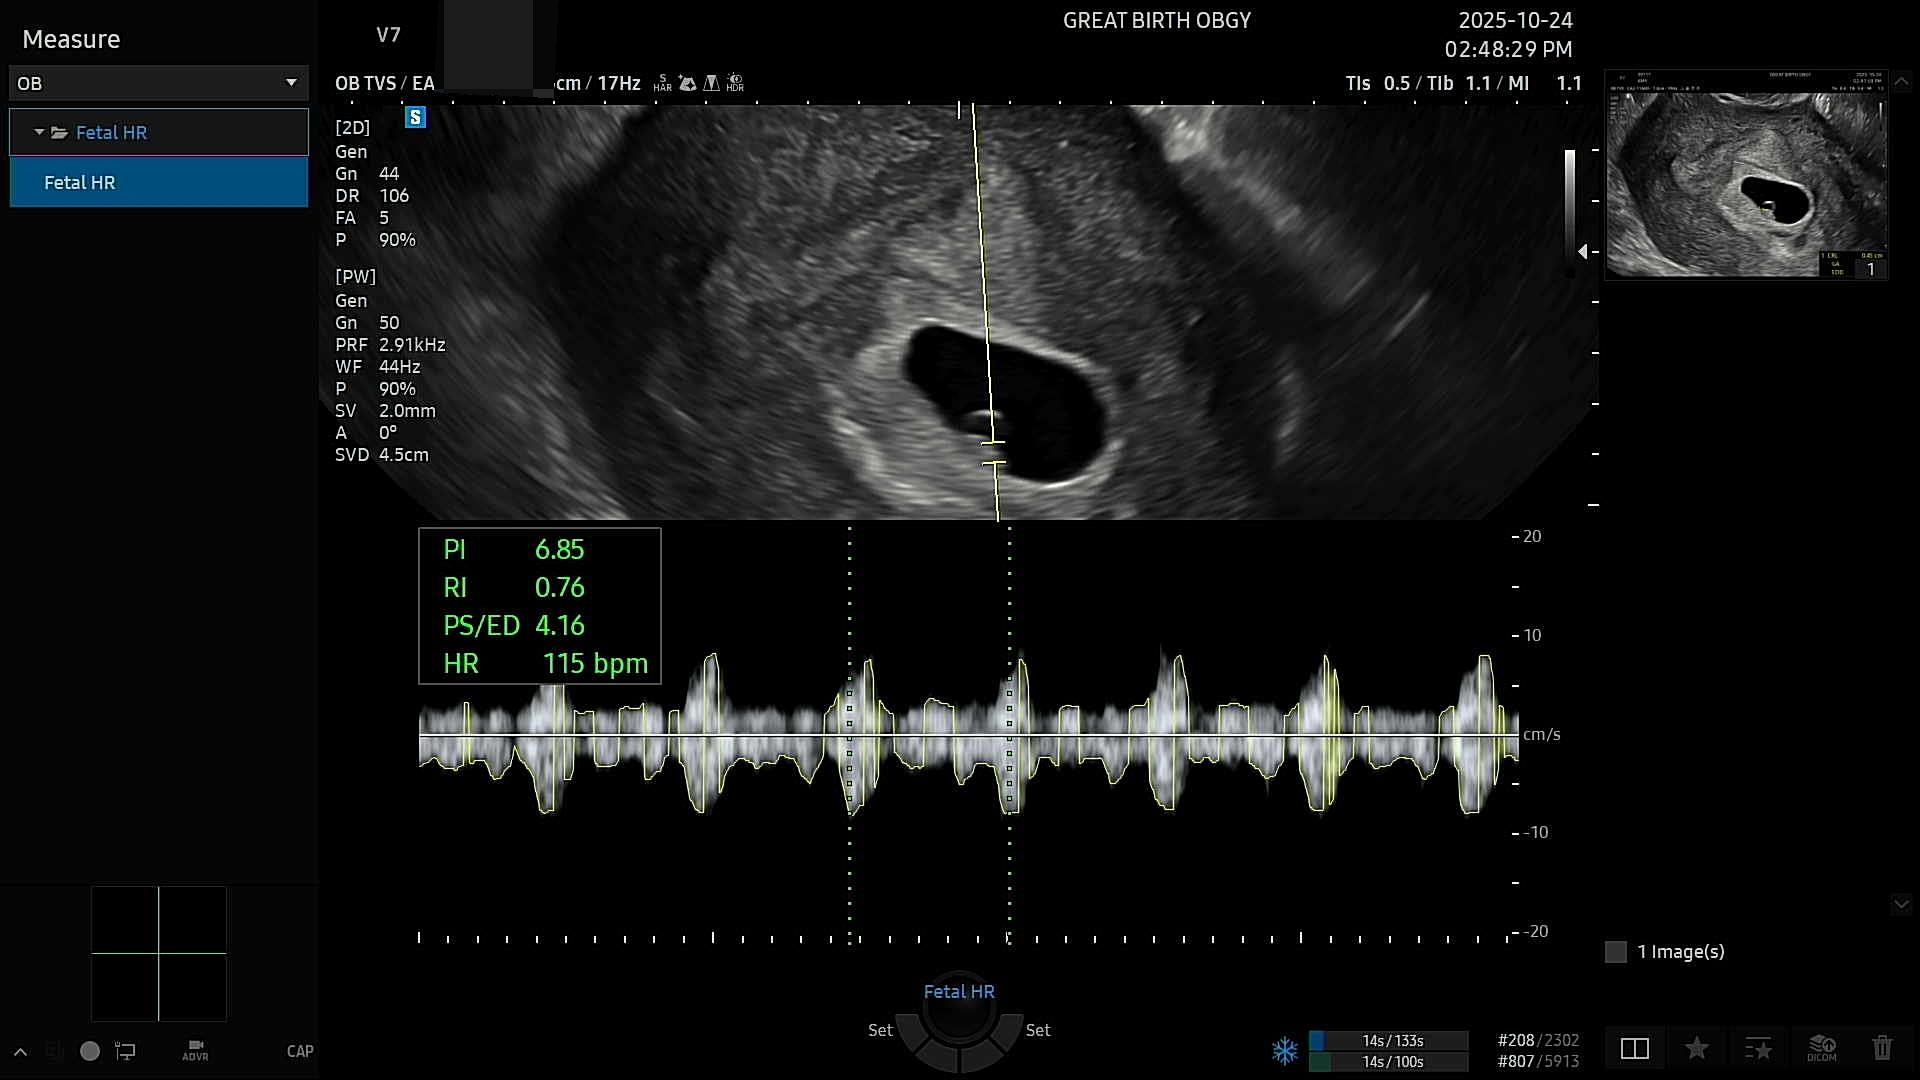1920x1080 pixels.
Task: Click the network monitor icon
Action: (x=125, y=1051)
